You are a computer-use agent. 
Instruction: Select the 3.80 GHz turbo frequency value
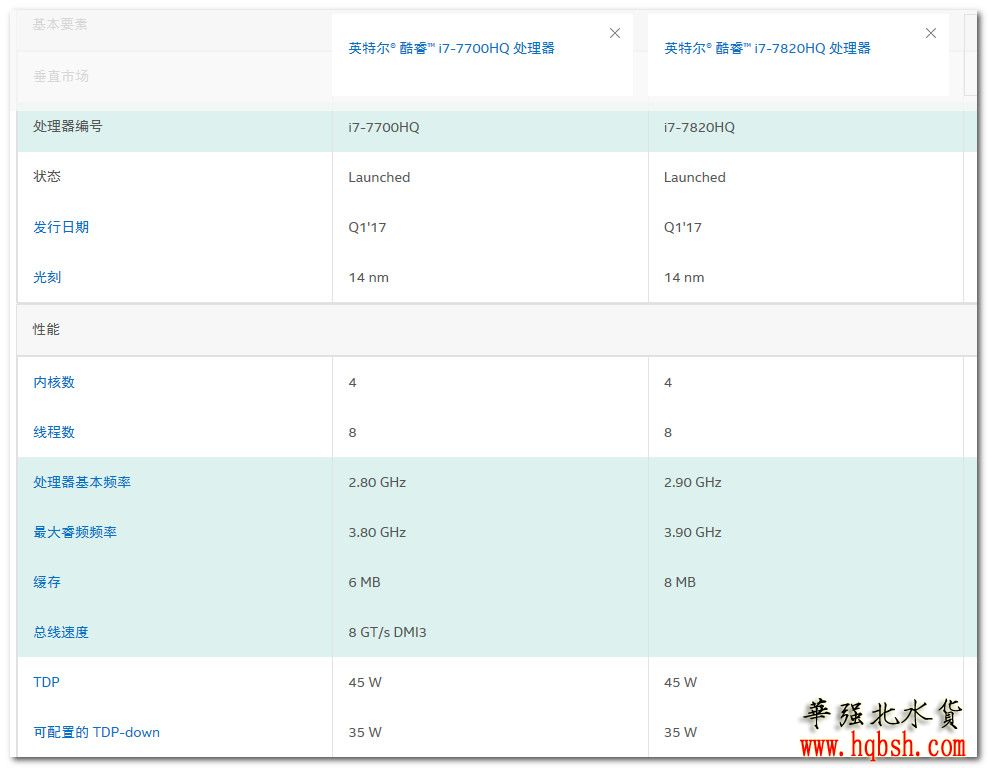tap(377, 532)
